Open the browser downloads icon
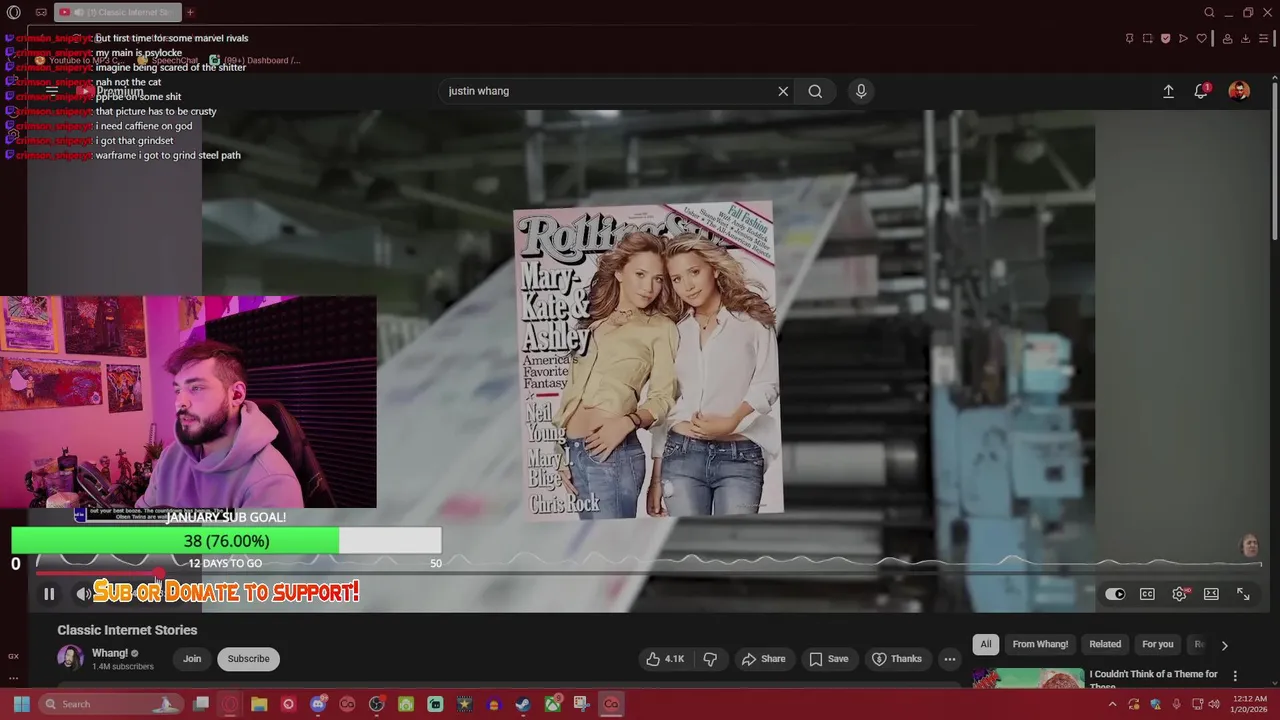 click(x=1245, y=39)
